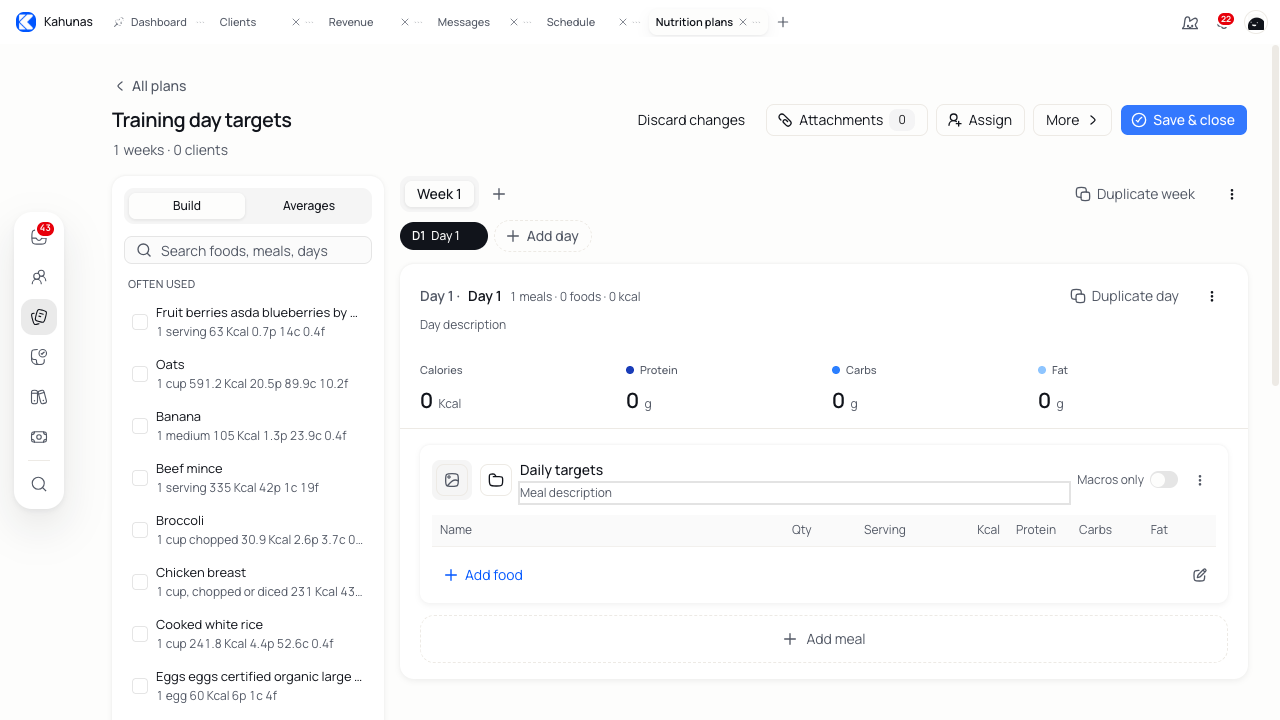Select the Build tab
This screenshot has height=720, width=1280.
tap(187, 206)
